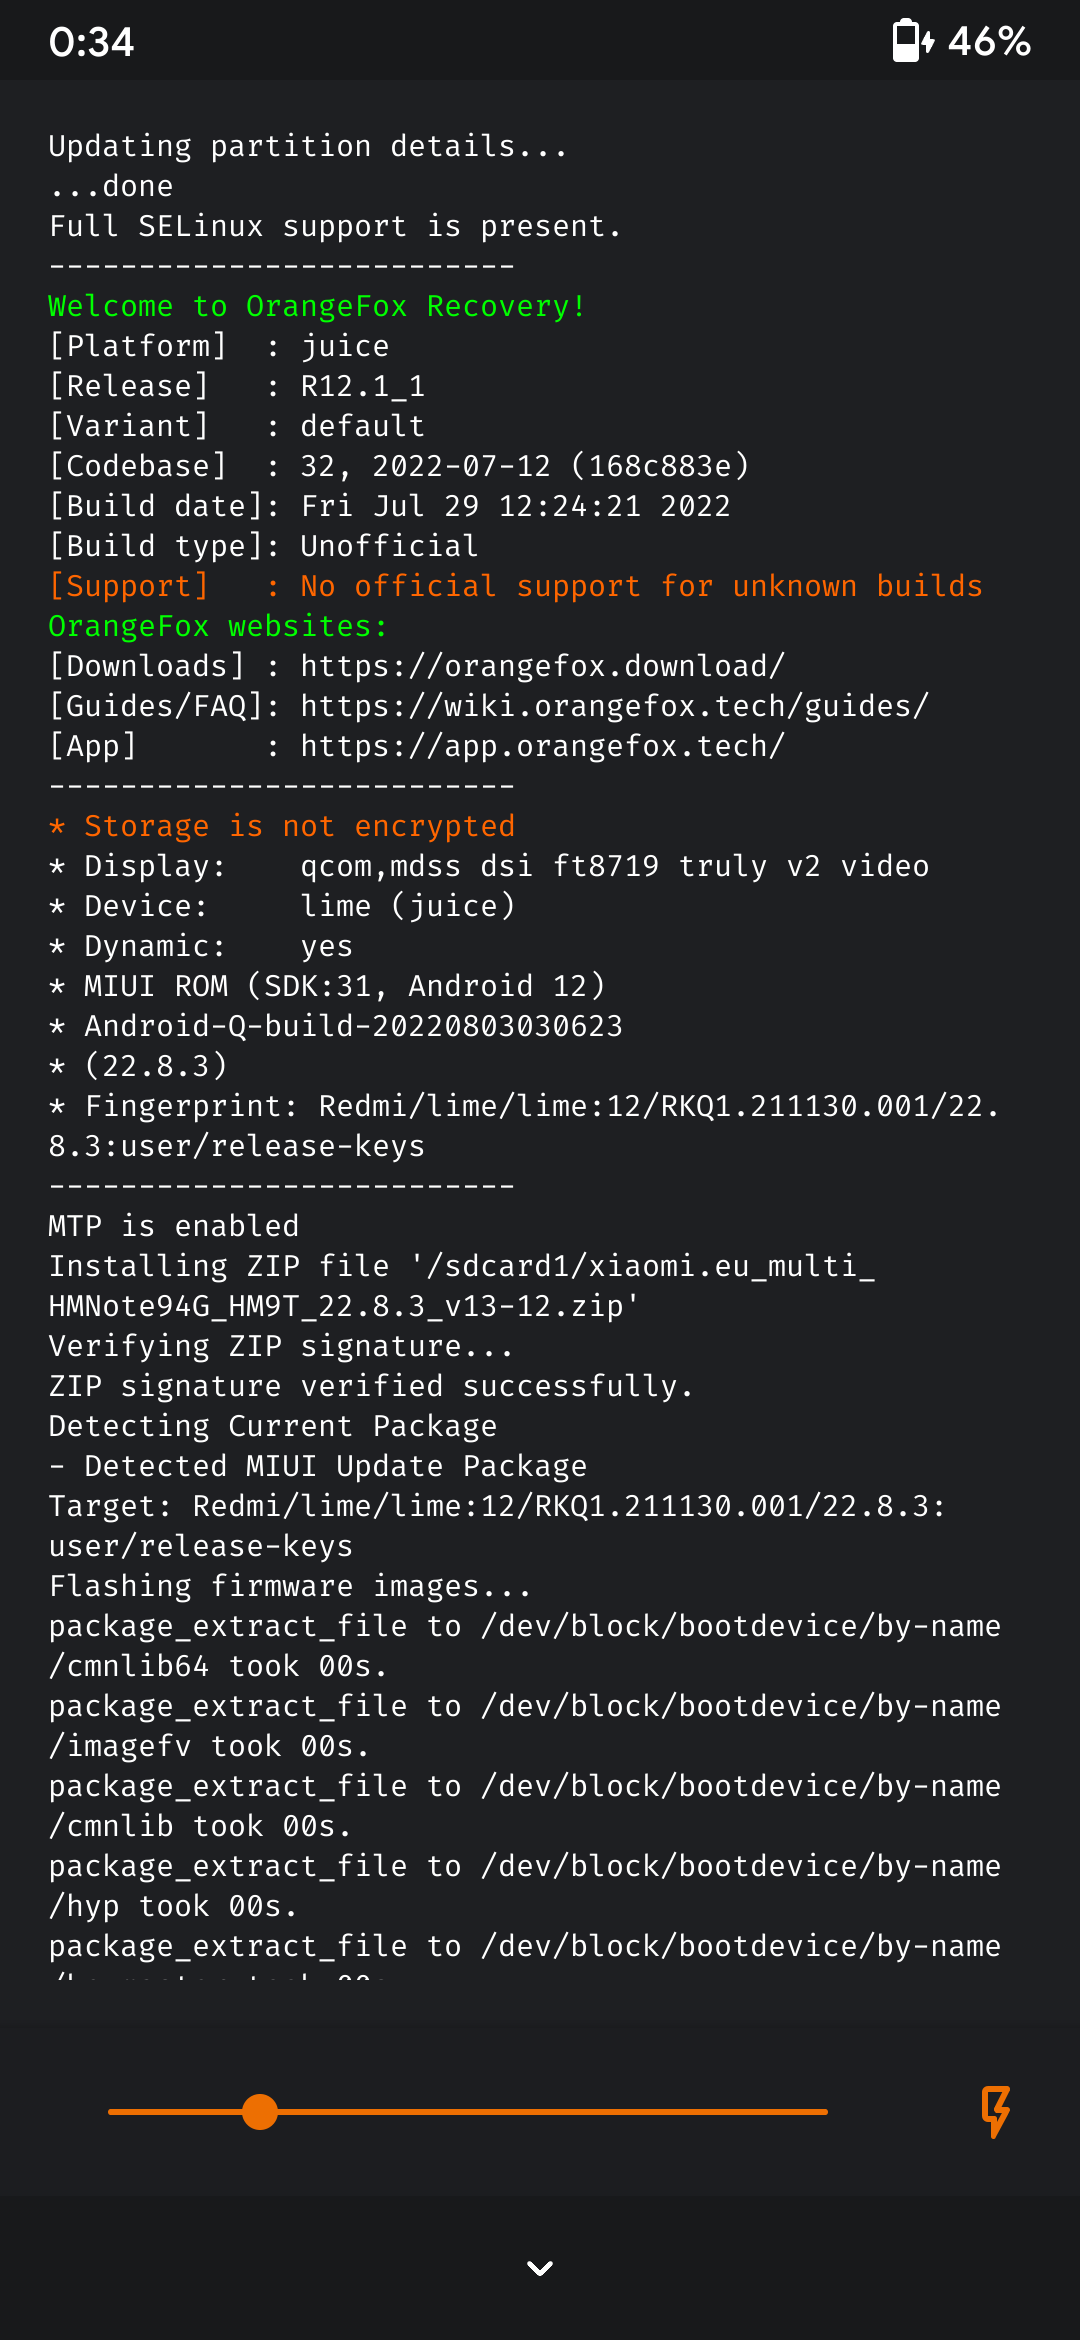
Task: Tap the Installing ZIP file log line
Action: click(462, 1286)
